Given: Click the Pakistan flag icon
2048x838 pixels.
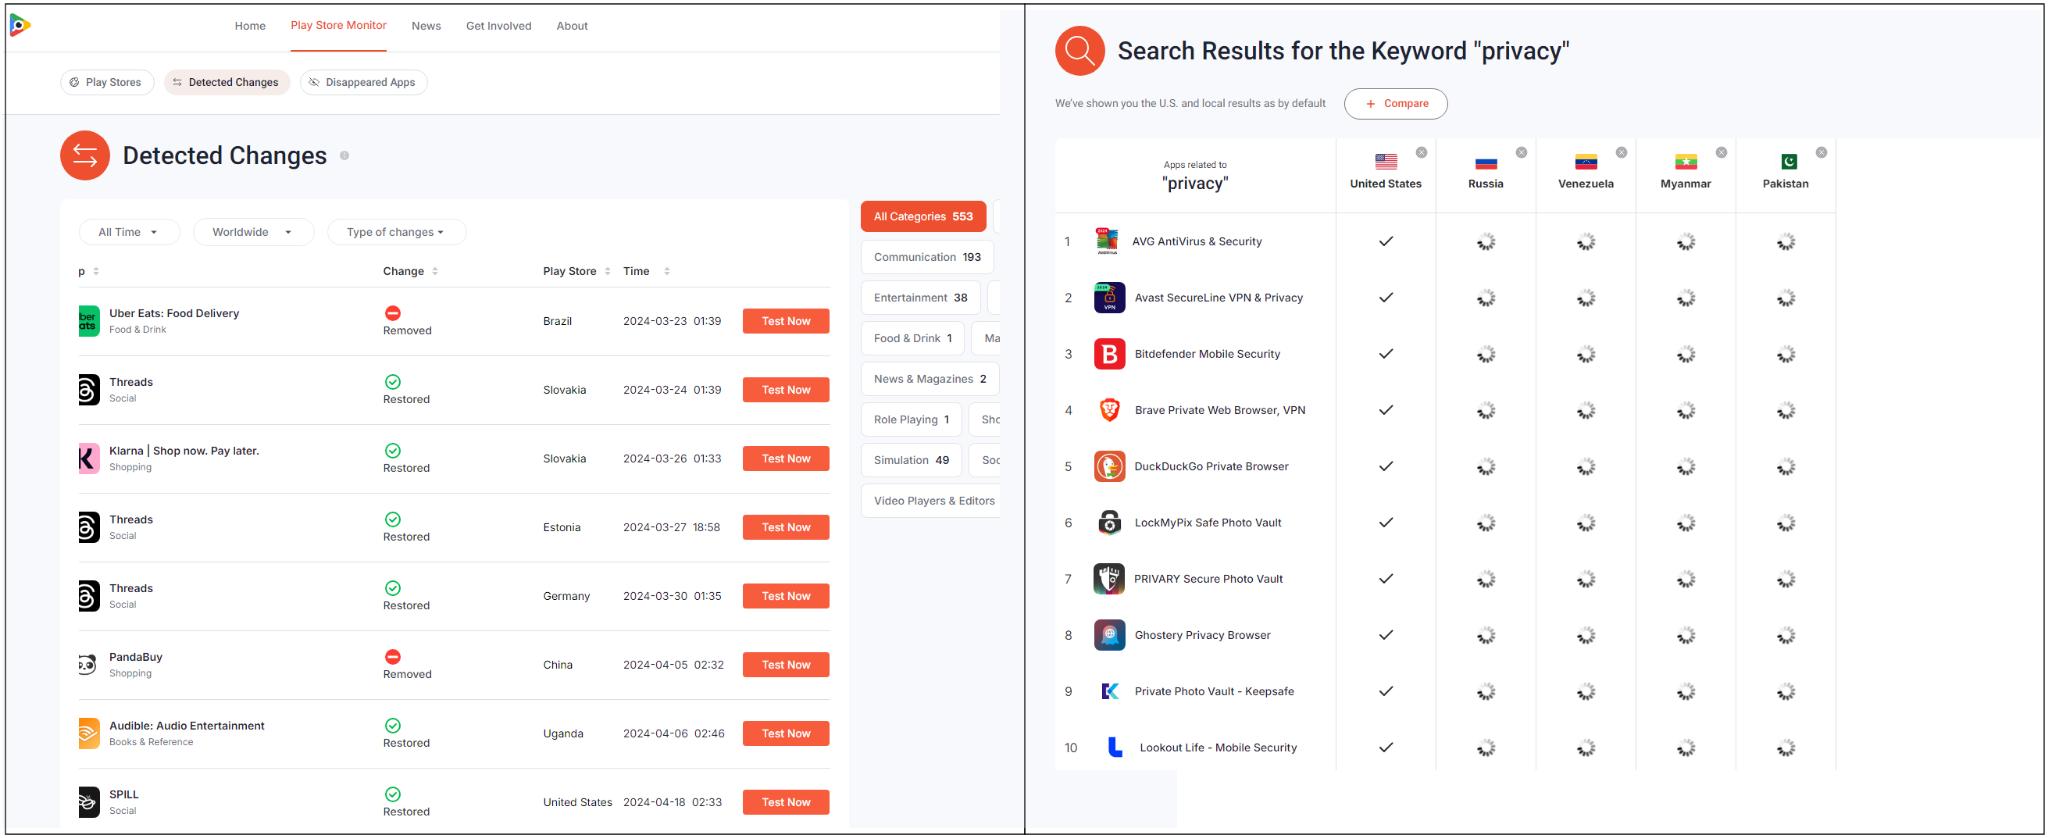Looking at the screenshot, I should click(x=1789, y=162).
